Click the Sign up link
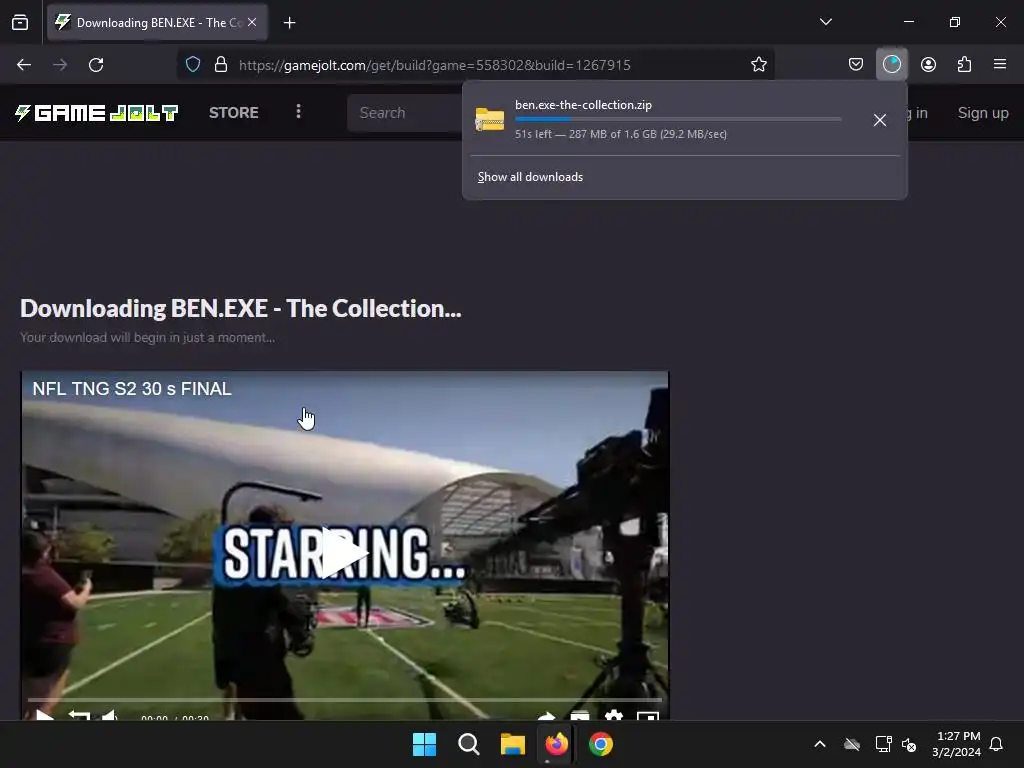Image resolution: width=1024 pixels, height=768 pixels. click(x=983, y=113)
